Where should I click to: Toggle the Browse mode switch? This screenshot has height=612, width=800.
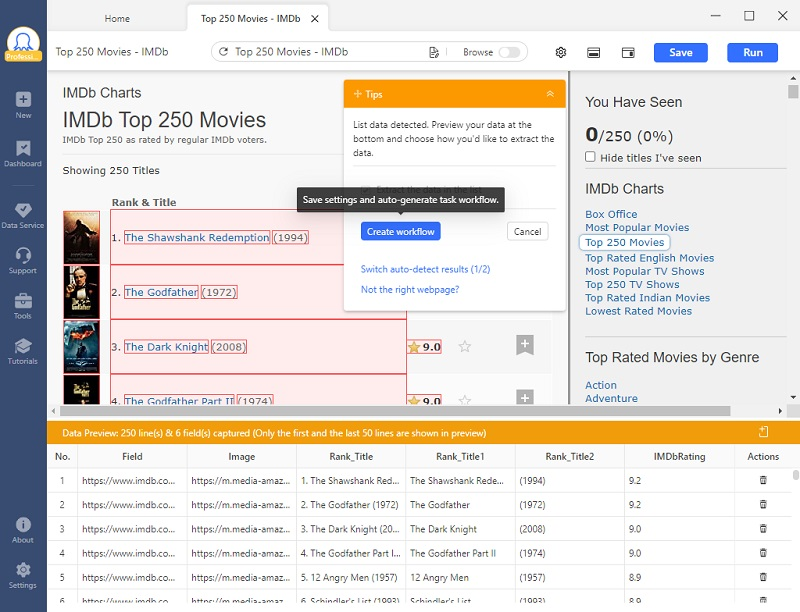509,52
